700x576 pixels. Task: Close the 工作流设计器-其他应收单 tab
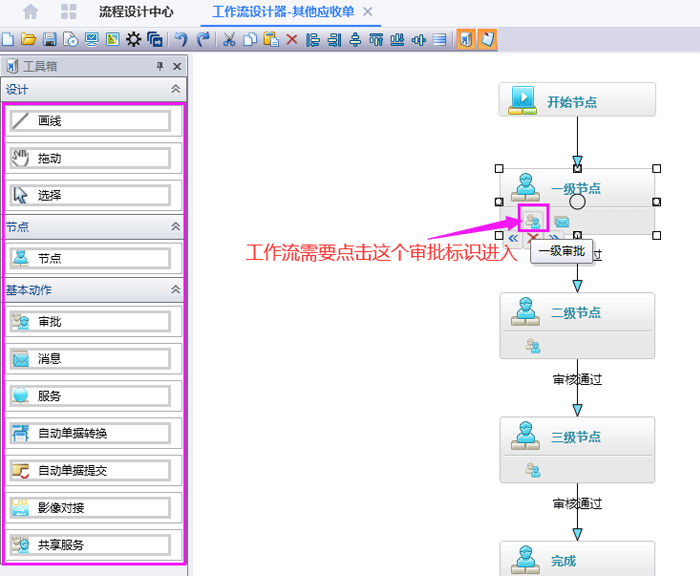[368, 12]
